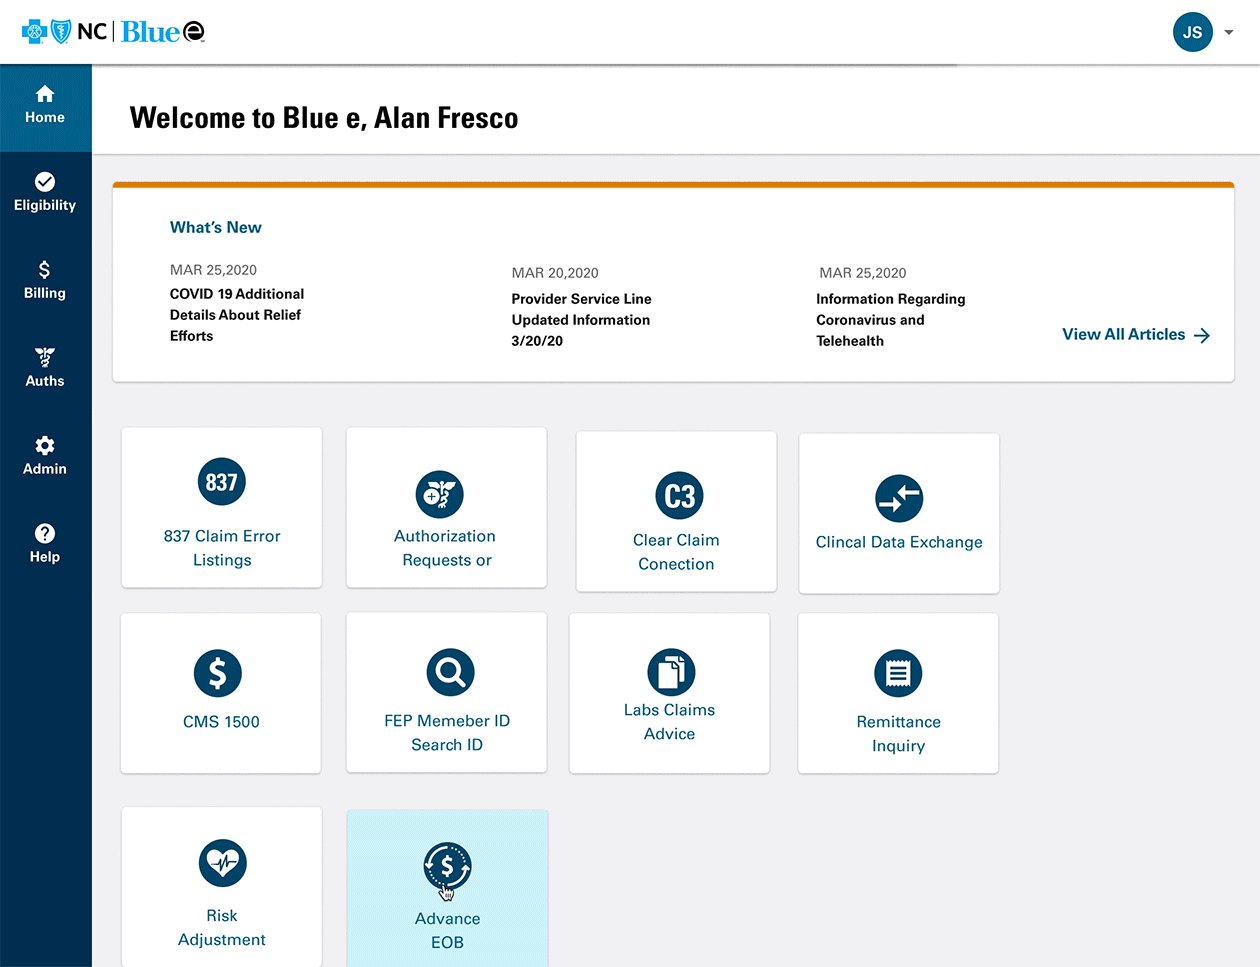This screenshot has height=967, width=1260.
Task: Click the Billing dollar sign icon
Action: (x=44, y=269)
